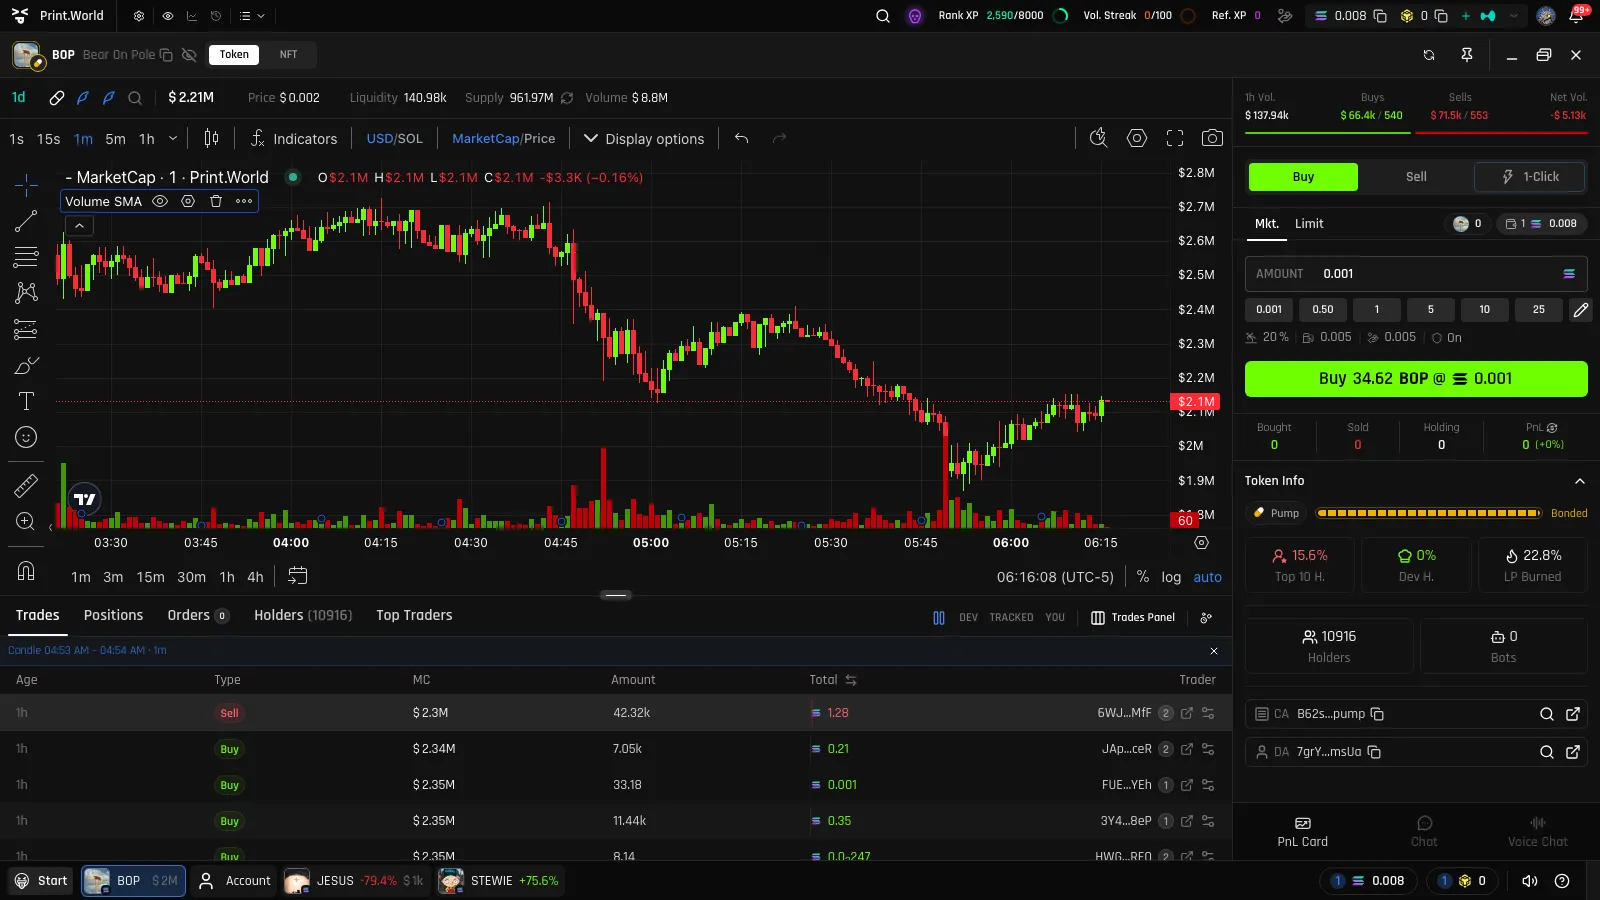The width and height of the screenshot is (1600, 900).
Task: Refresh the token window
Action: (1429, 55)
